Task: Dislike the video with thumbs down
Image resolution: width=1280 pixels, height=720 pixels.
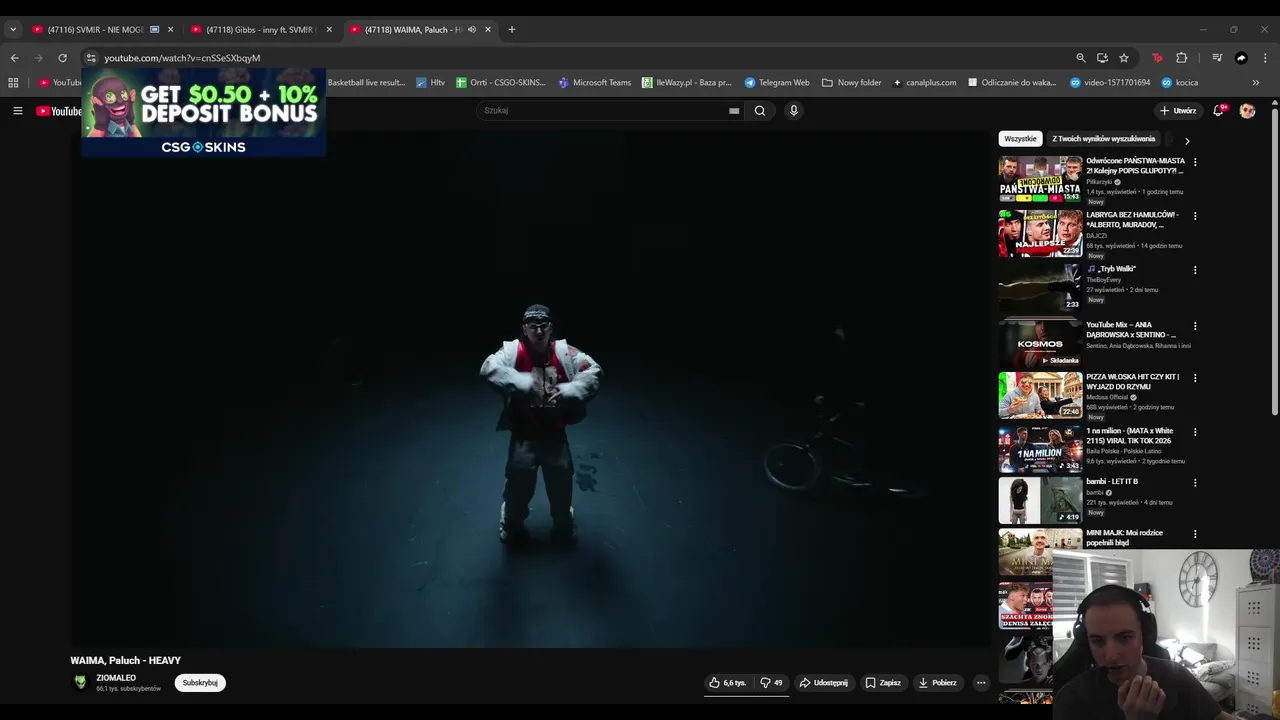Action: point(771,683)
